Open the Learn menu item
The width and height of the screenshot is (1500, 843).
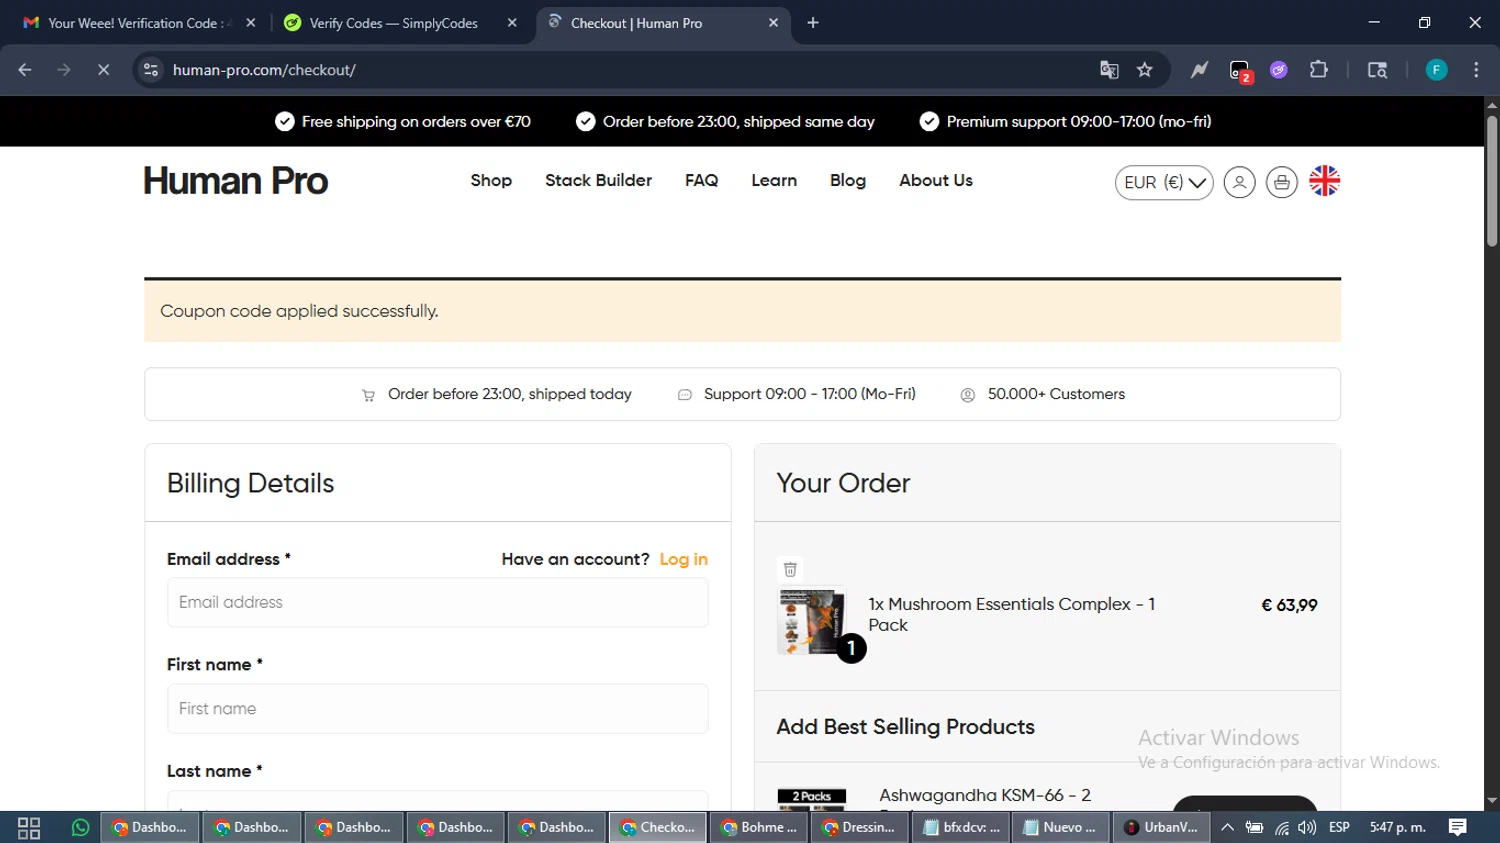pyautogui.click(x=774, y=181)
